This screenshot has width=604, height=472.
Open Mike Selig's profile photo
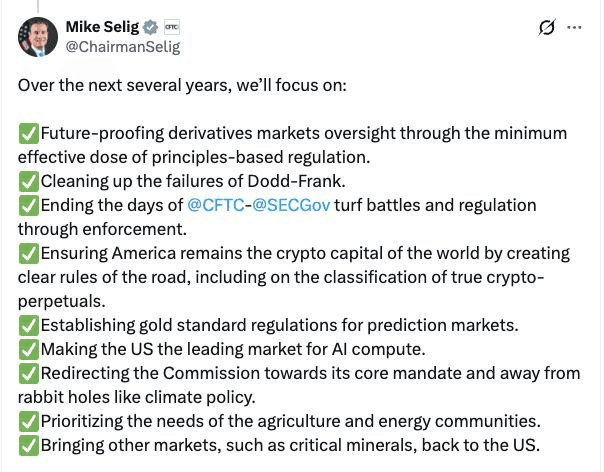[x=37, y=36]
